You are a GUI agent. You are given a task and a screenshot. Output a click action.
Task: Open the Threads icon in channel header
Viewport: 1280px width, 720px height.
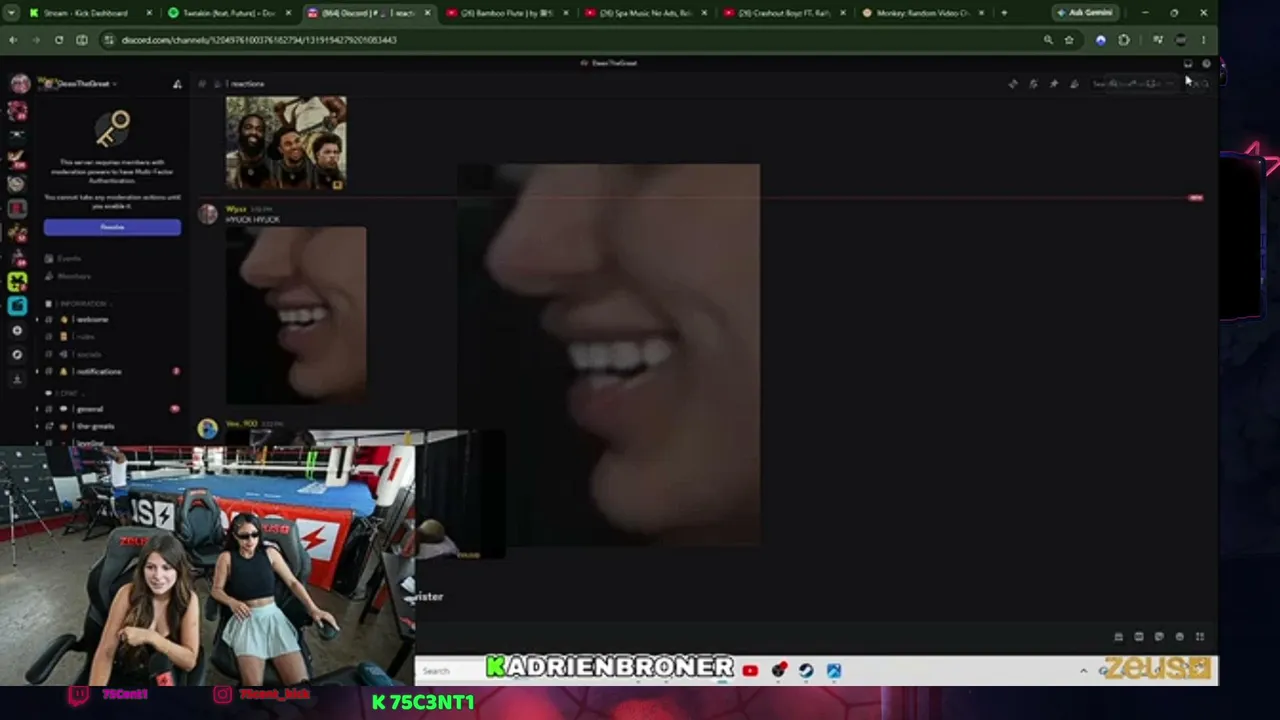click(1013, 84)
